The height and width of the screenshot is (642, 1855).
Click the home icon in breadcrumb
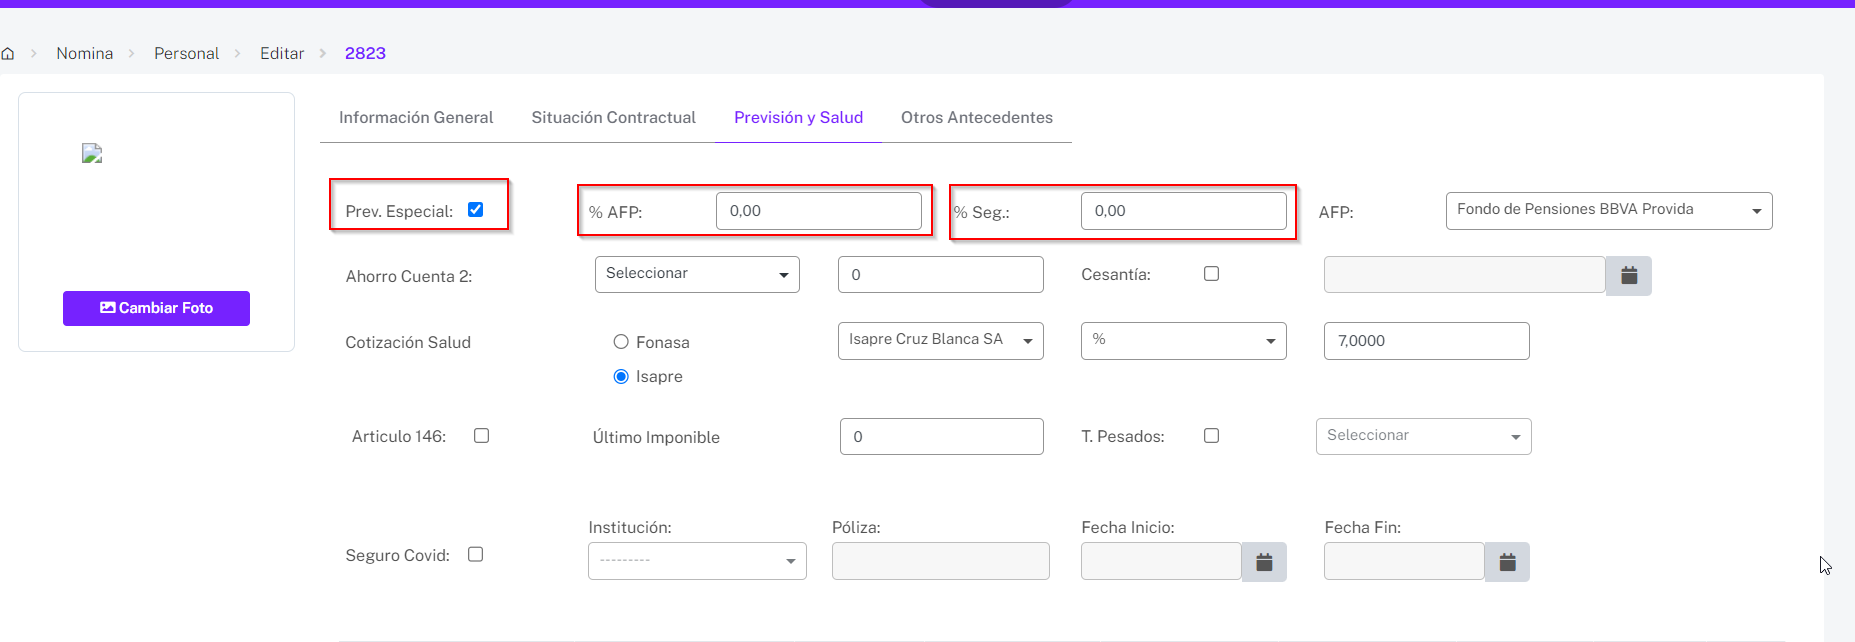tap(8, 54)
